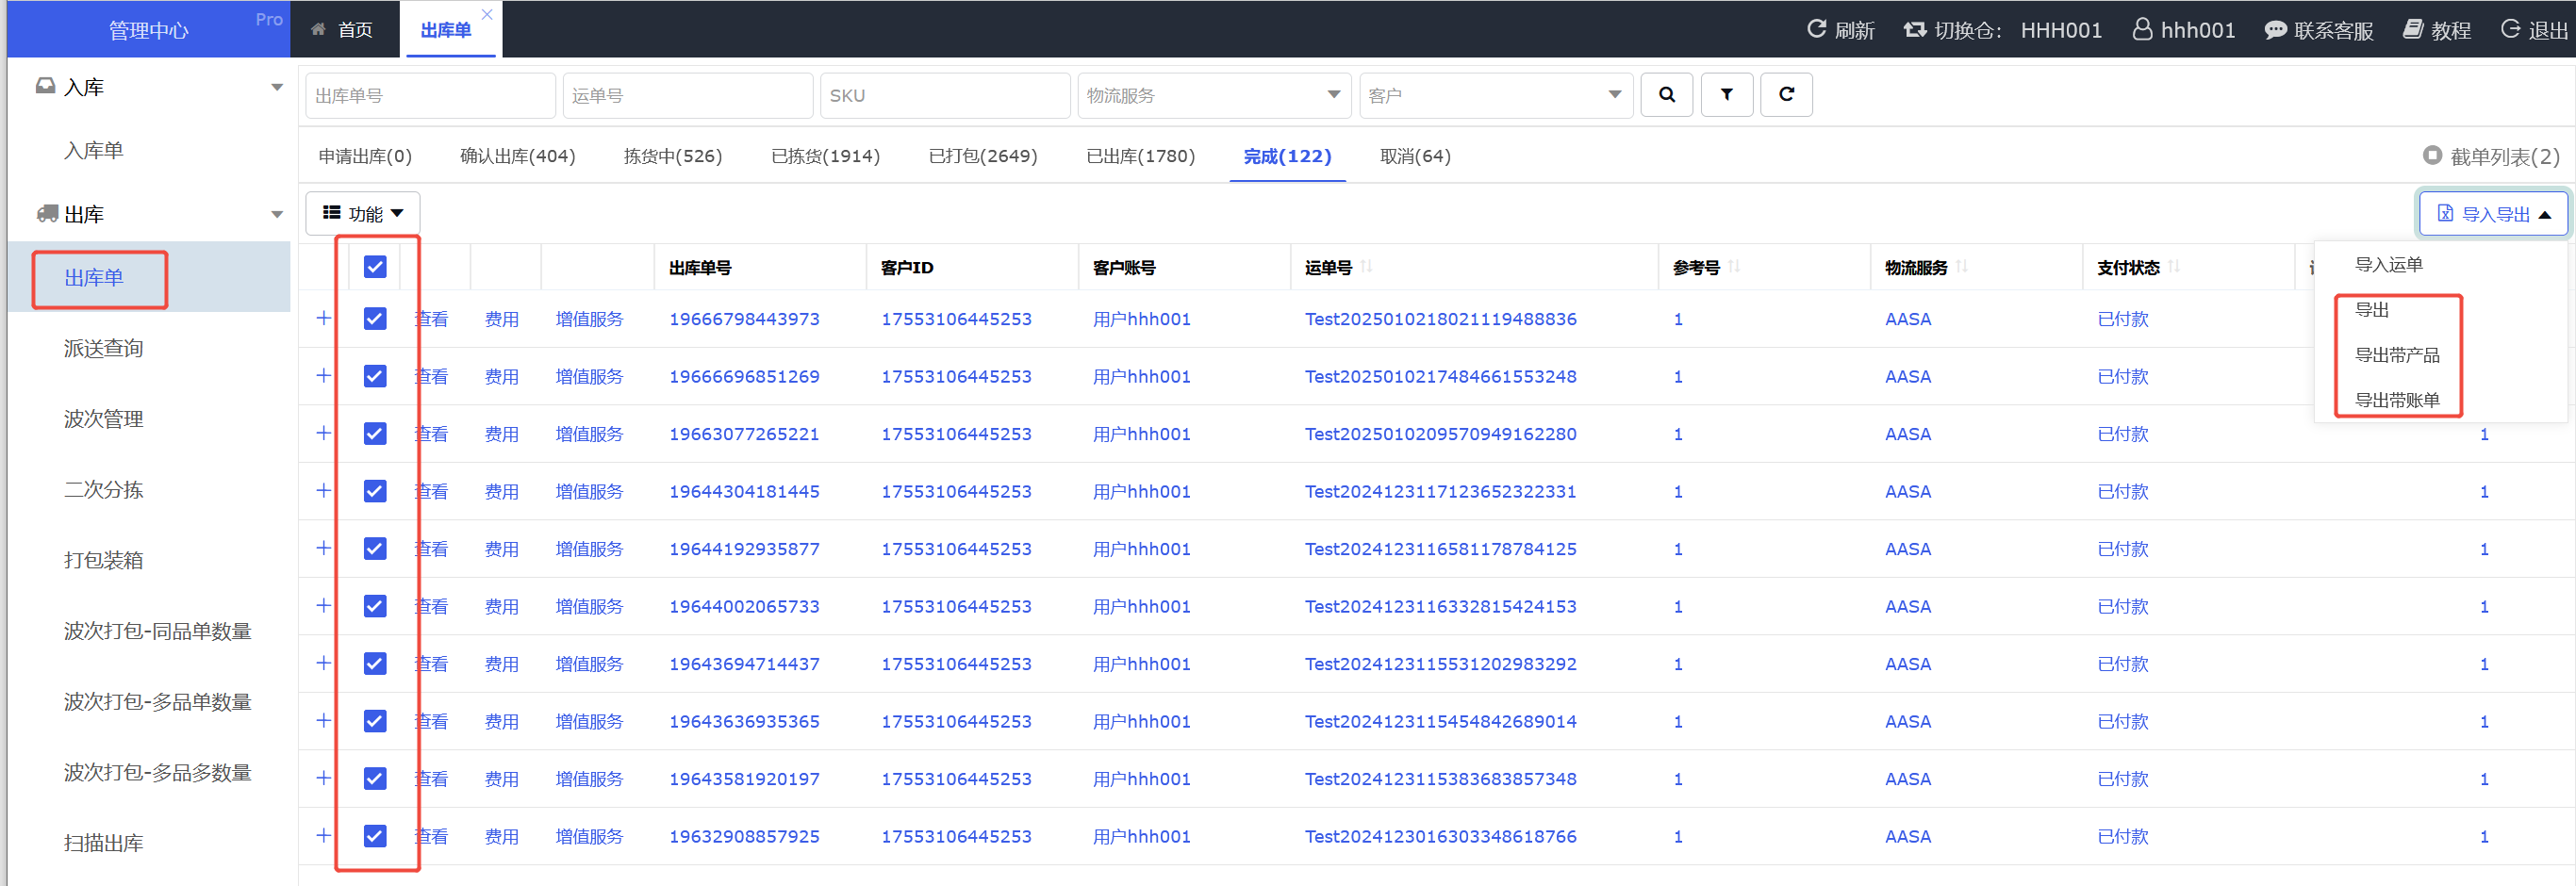Click the reset refresh icon button
2576x886 pixels.
click(x=1786, y=95)
